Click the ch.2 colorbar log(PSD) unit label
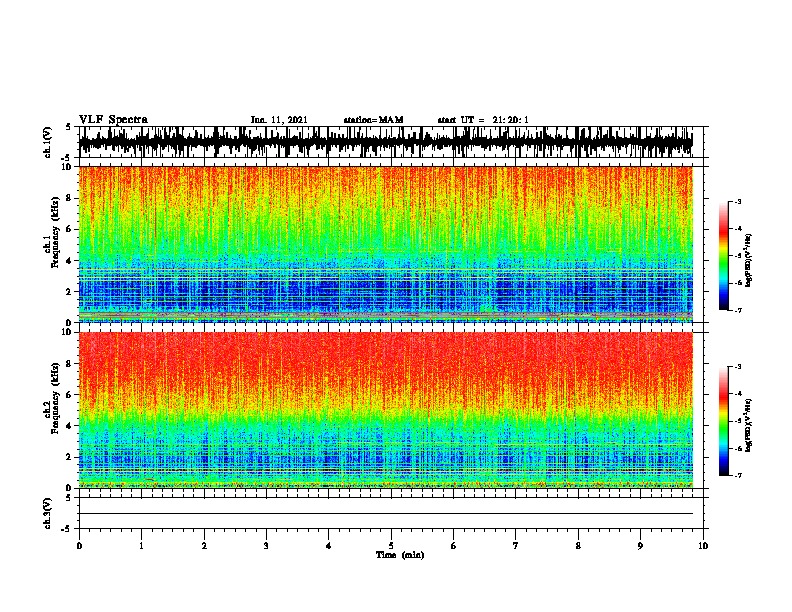 click(x=749, y=425)
